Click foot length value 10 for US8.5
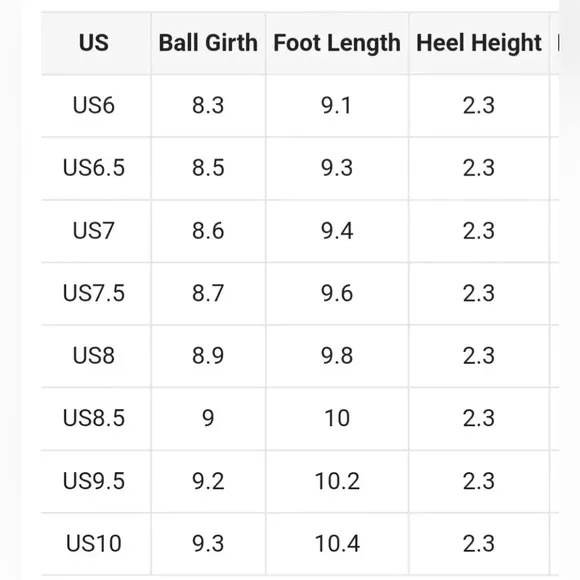The width and height of the screenshot is (580, 580). coord(337,418)
